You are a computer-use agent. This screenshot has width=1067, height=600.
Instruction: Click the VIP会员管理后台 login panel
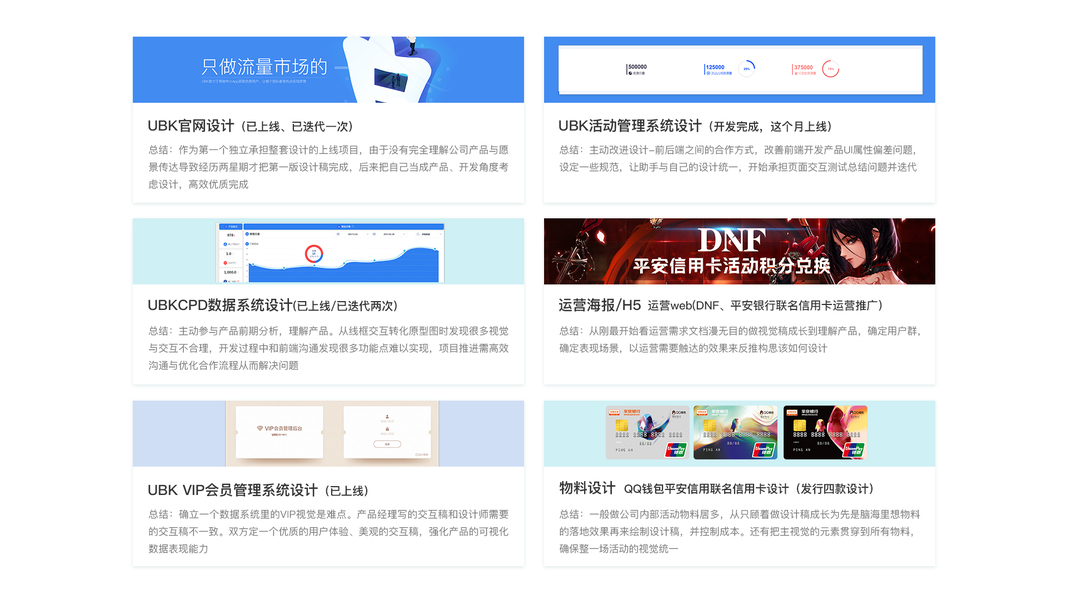point(279,432)
